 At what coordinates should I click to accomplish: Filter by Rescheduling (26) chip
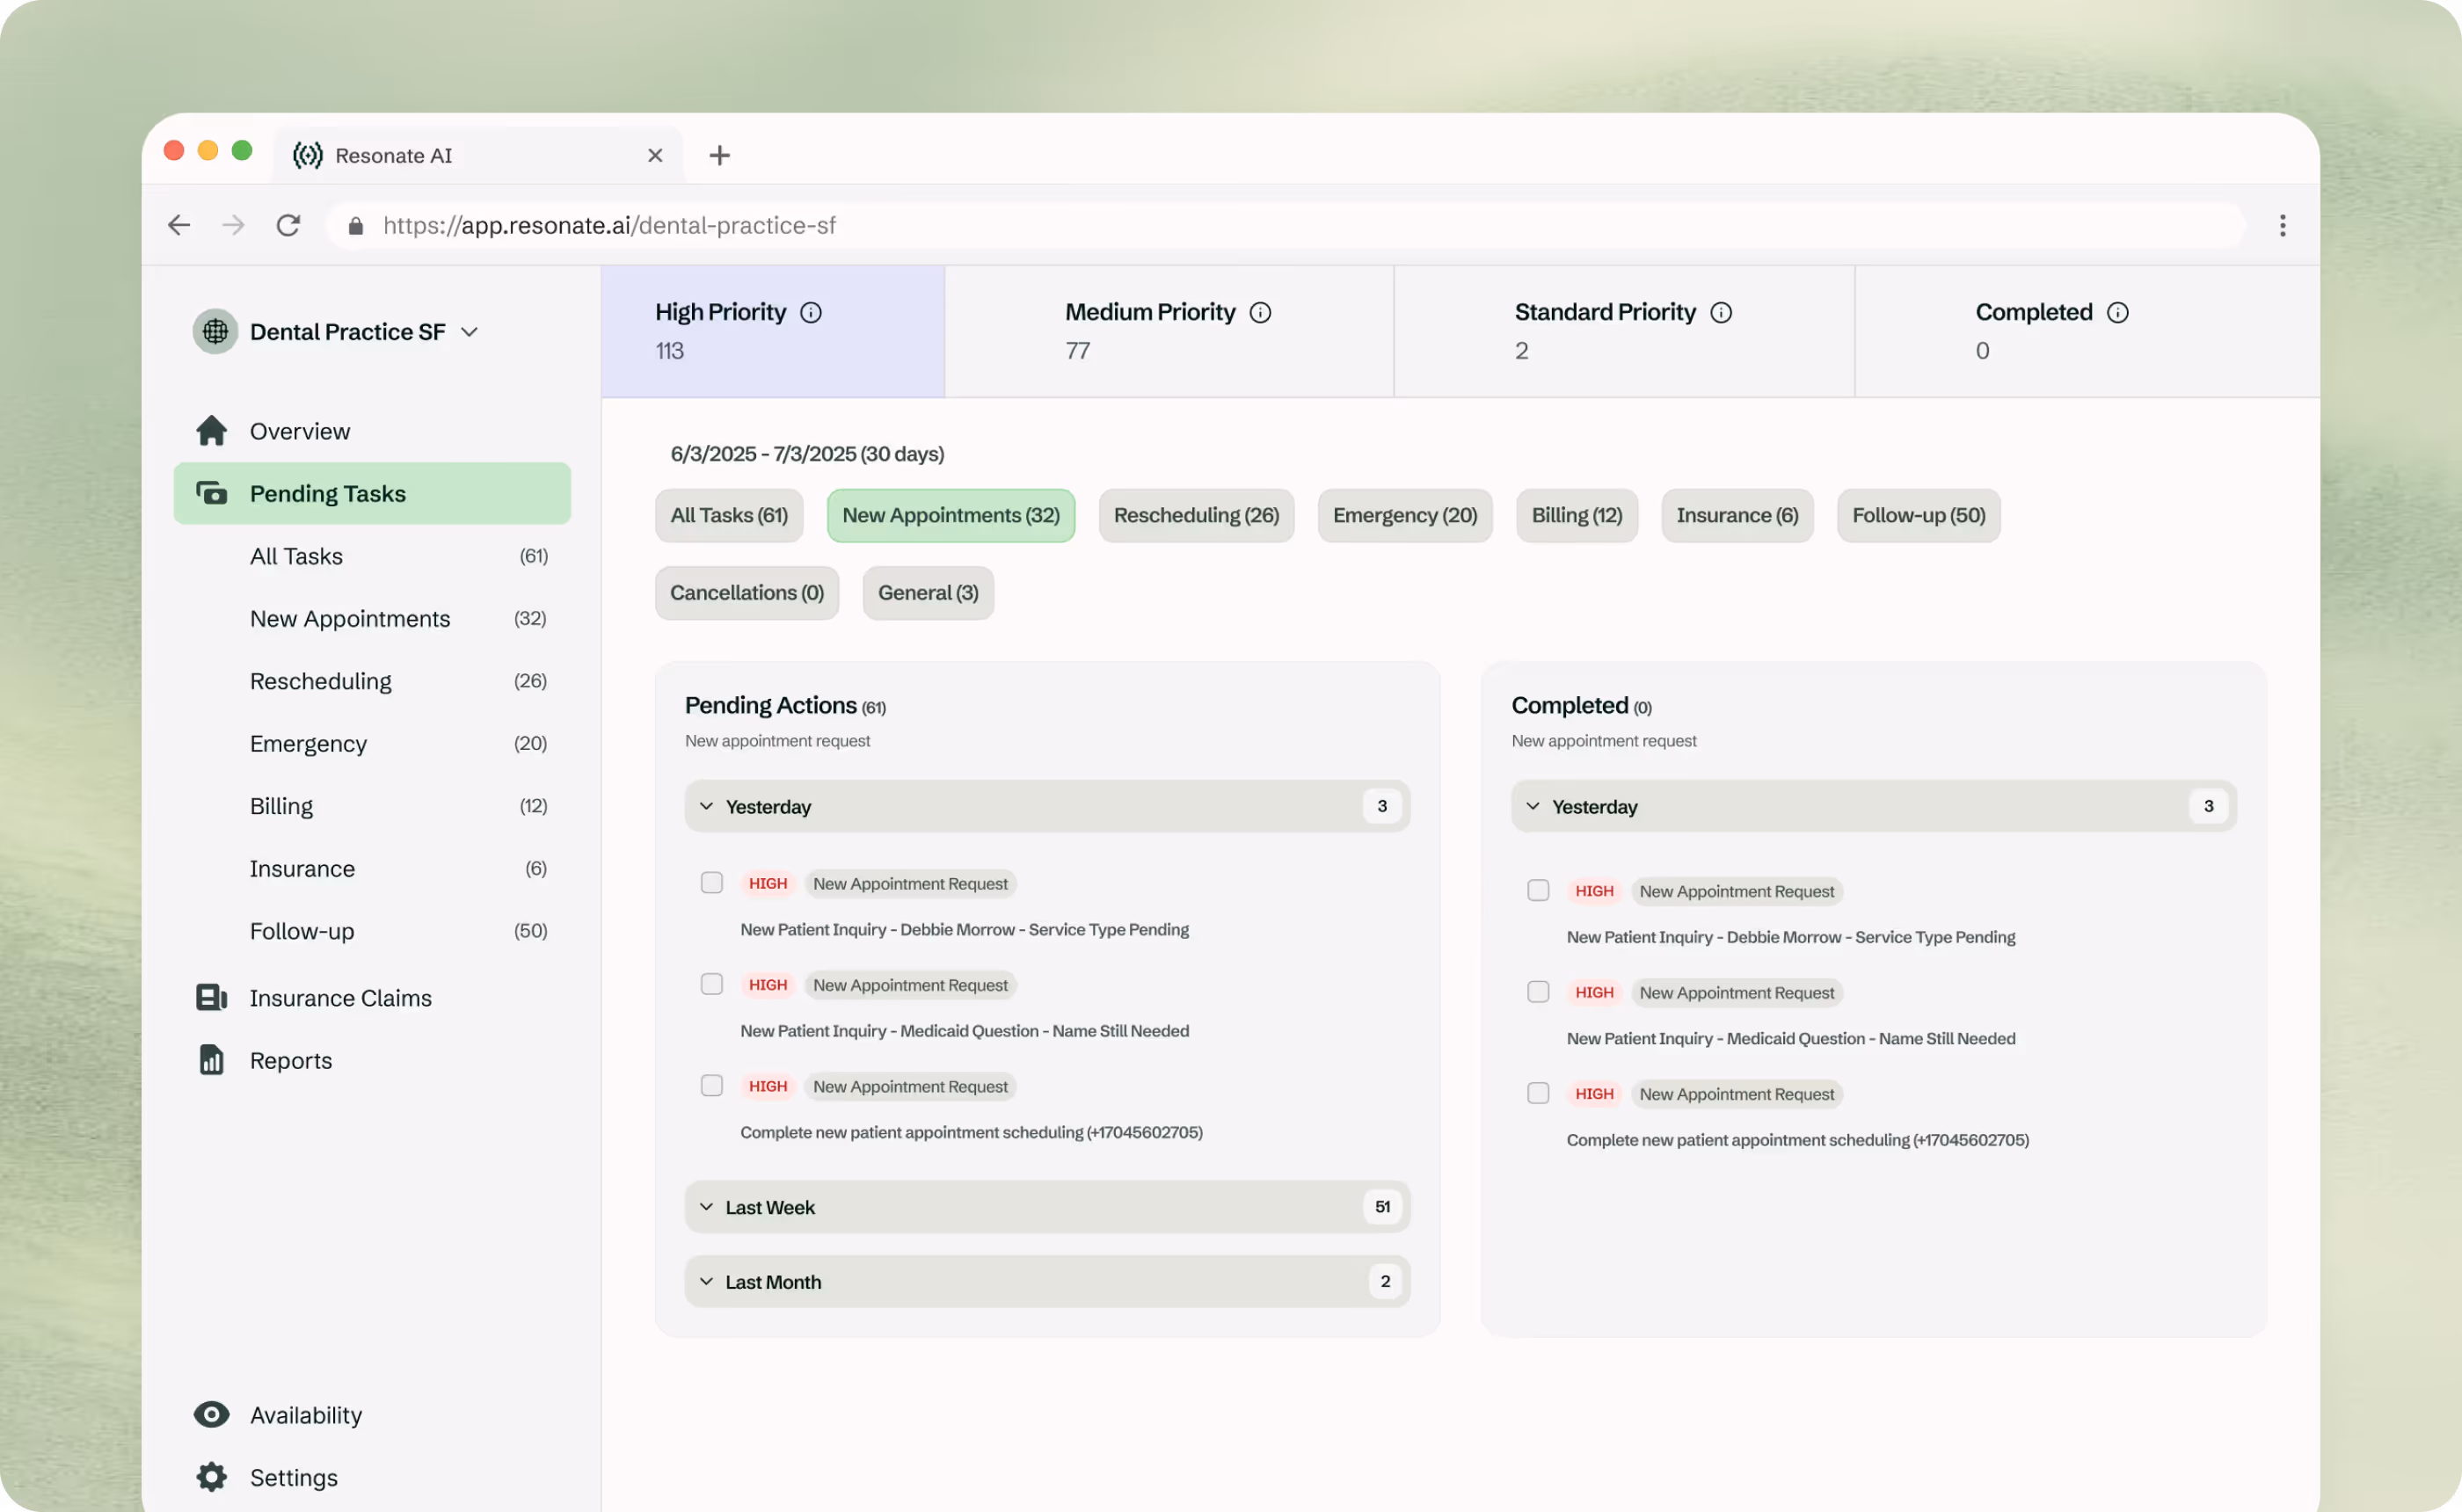click(x=1196, y=515)
